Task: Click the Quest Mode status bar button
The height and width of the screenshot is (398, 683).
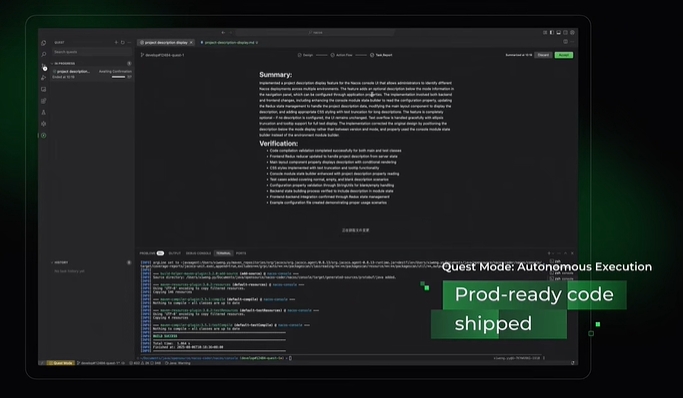Action: tap(61, 363)
